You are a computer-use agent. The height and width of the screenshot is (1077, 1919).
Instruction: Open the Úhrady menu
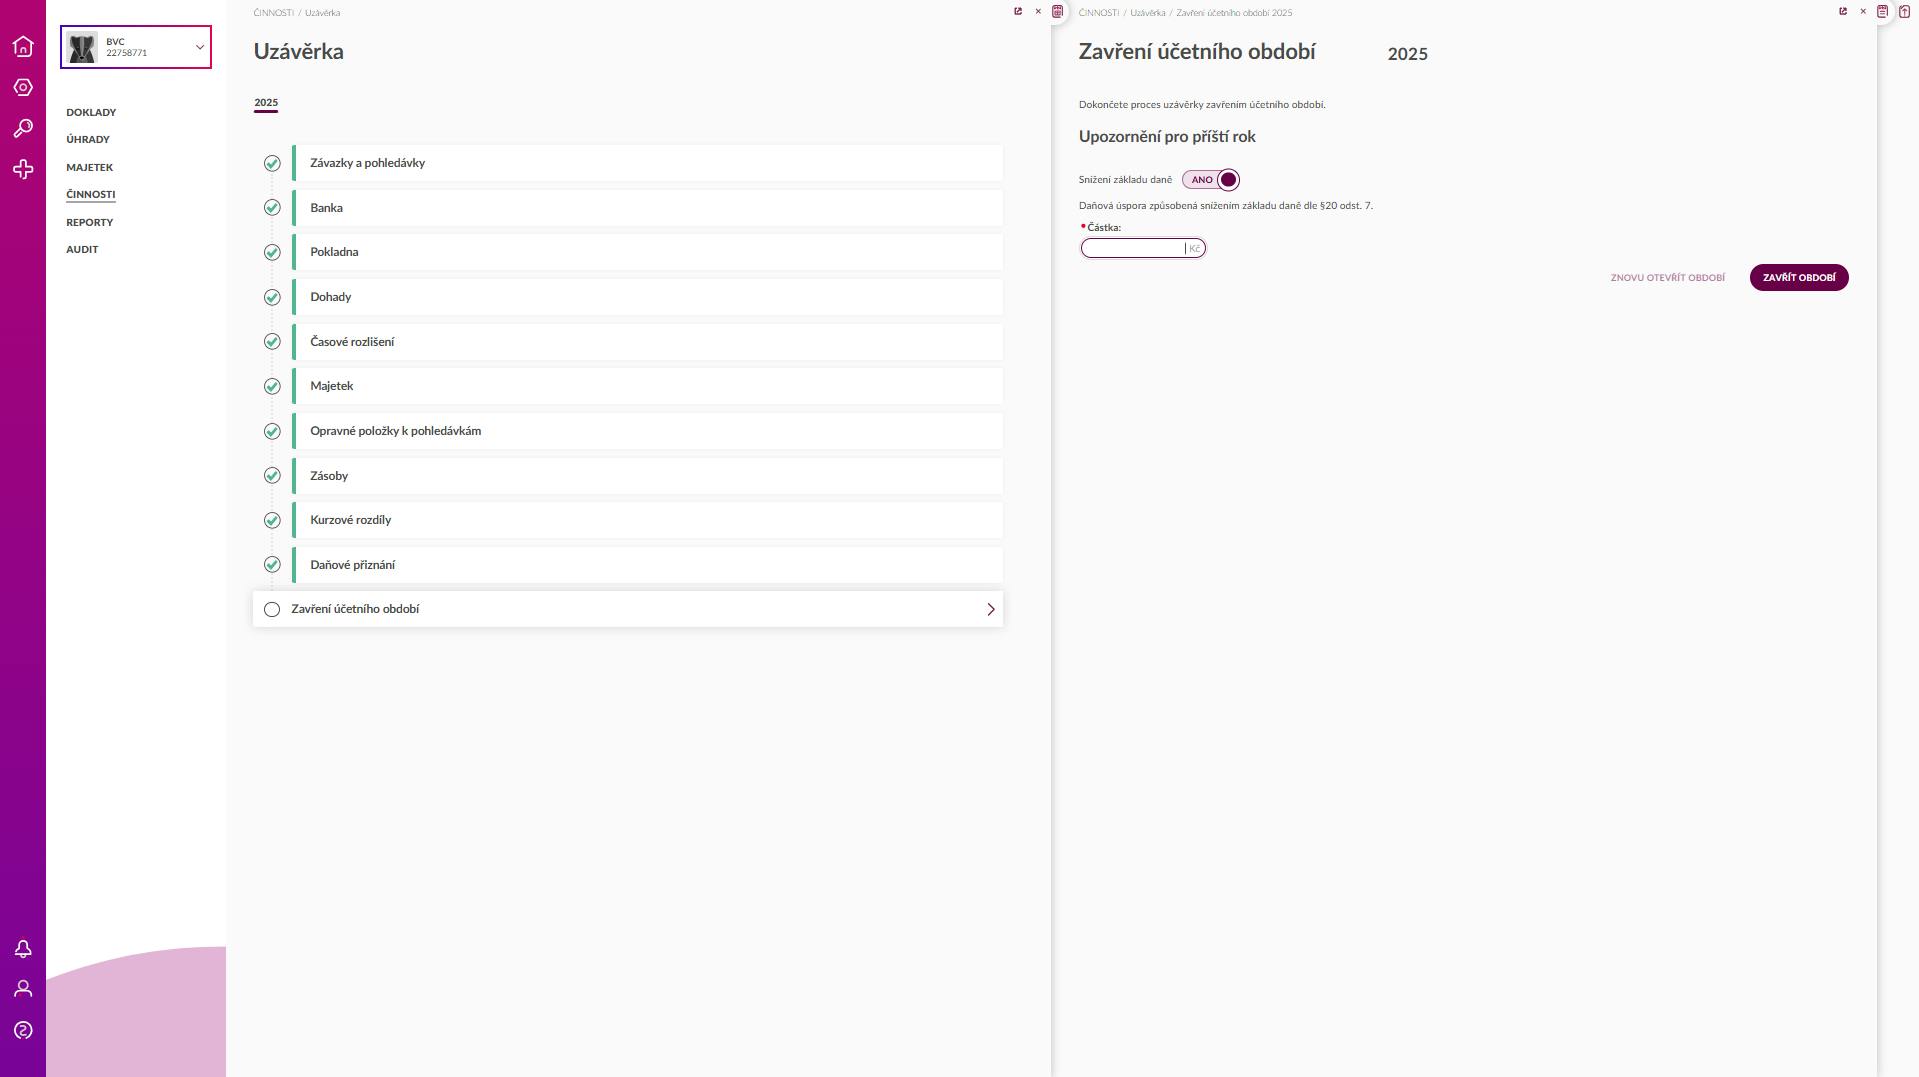[88, 139]
